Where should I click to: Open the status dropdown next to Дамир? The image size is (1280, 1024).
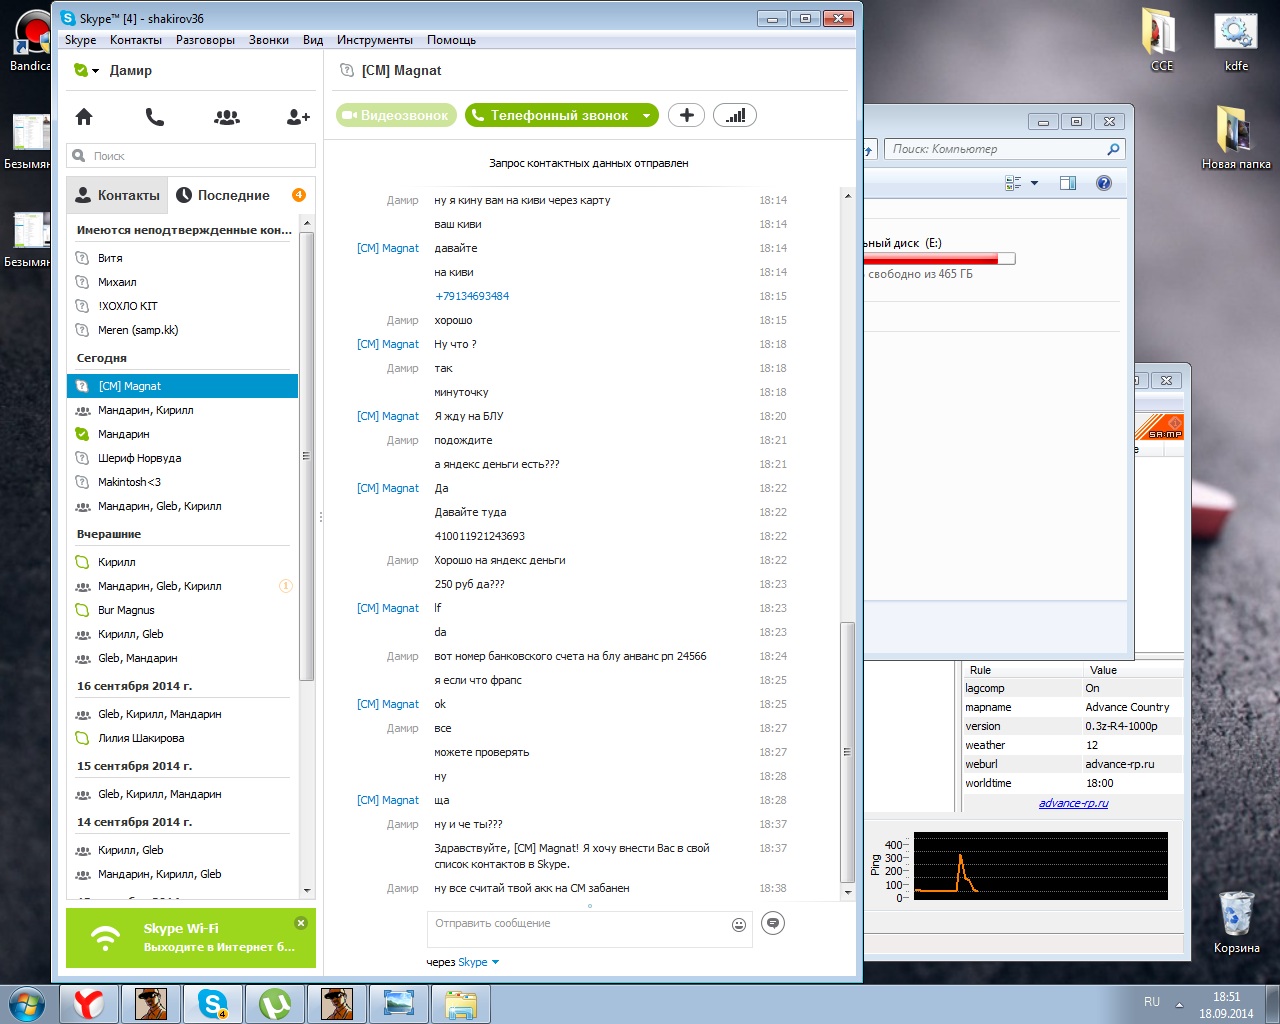pyautogui.click(x=96, y=71)
